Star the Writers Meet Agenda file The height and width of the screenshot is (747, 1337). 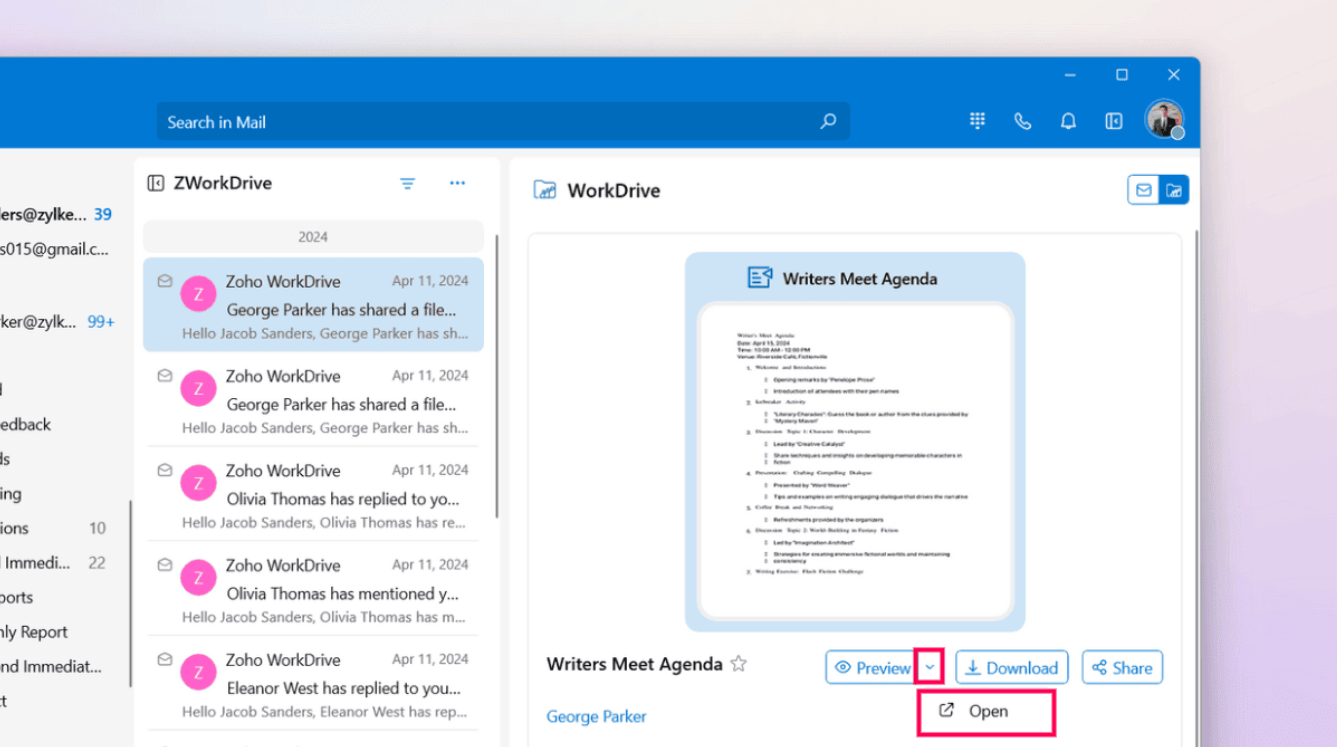[x=738, y=664]
